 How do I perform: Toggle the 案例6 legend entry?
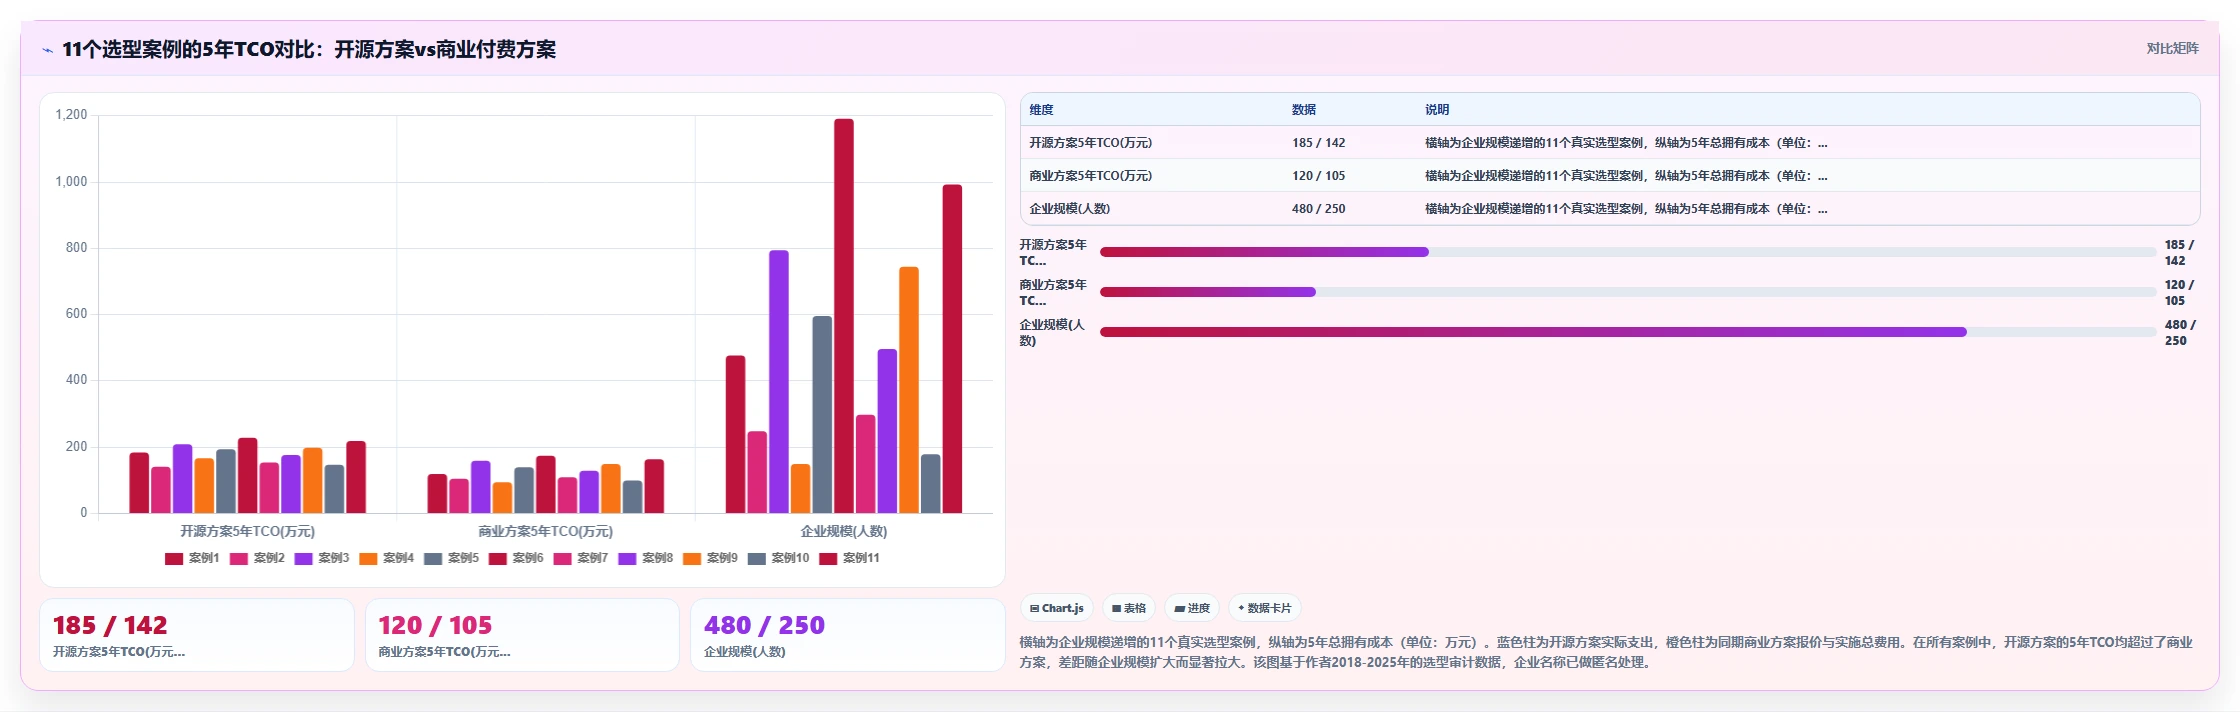pos(516,558)
